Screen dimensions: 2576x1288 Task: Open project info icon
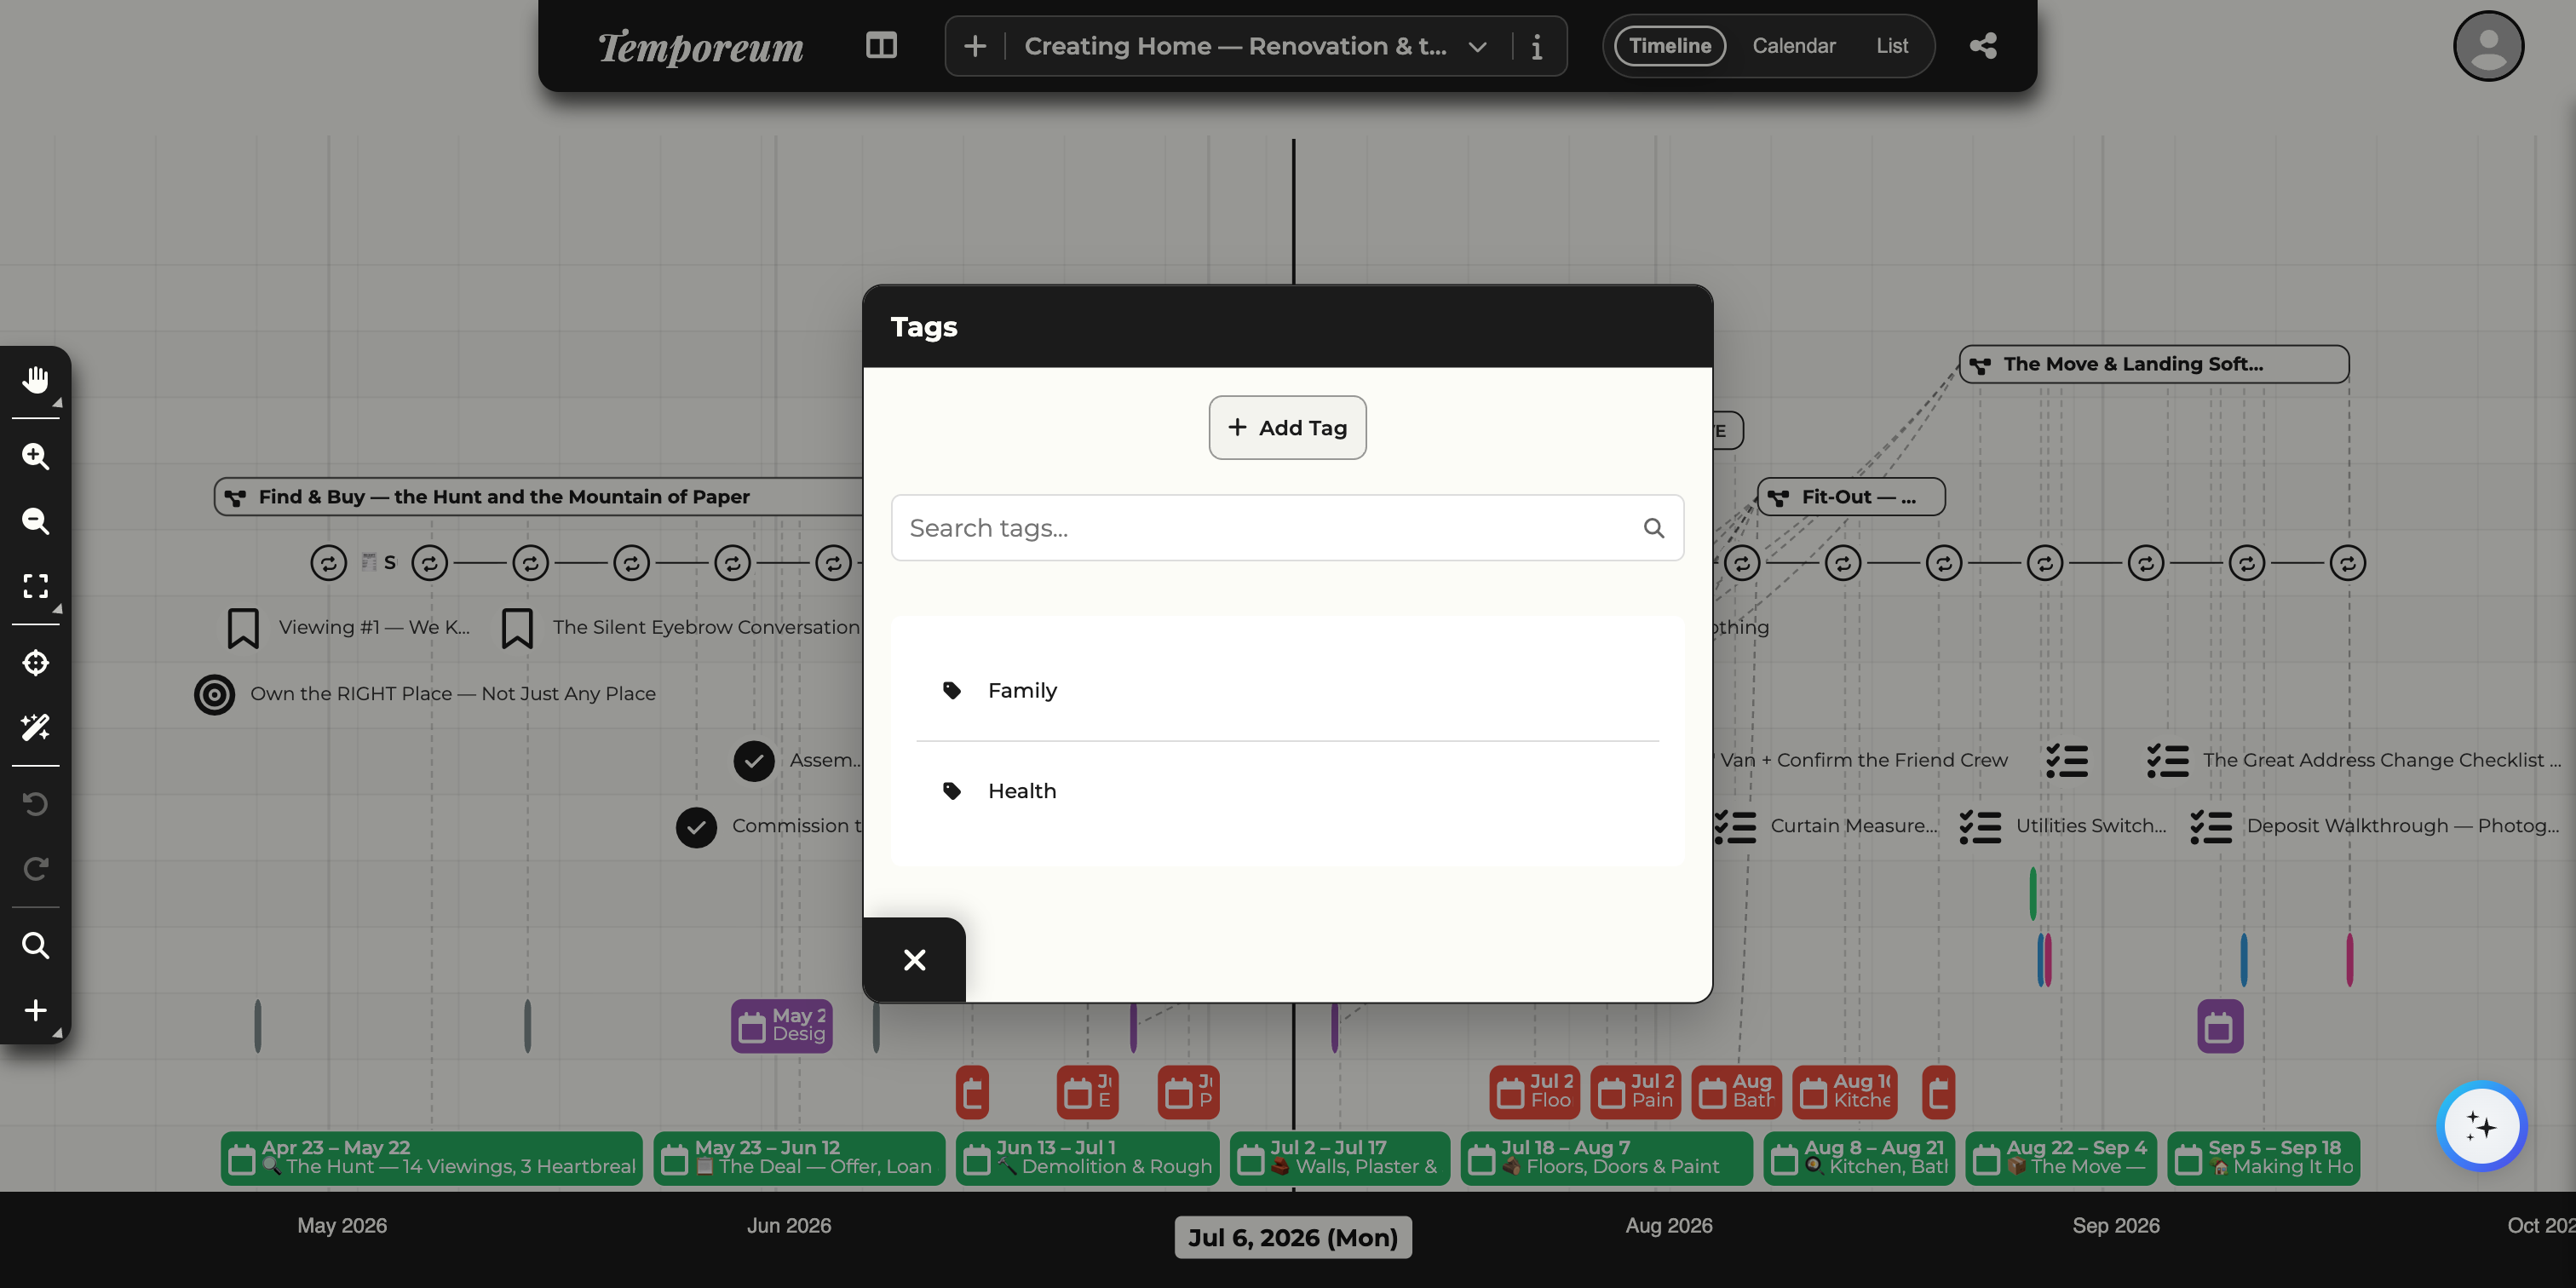coord(1537,46)
